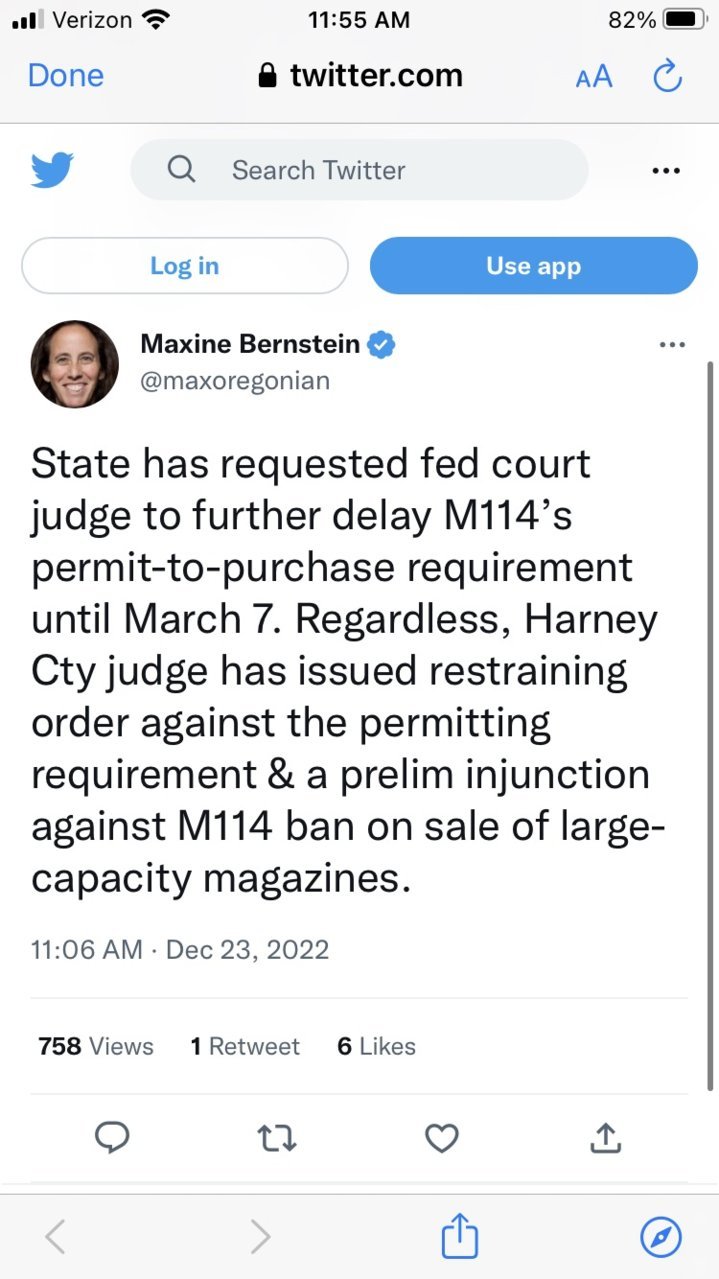Tap Done to close browser view
Viewport: 719px width, 1279px height.
66,76
